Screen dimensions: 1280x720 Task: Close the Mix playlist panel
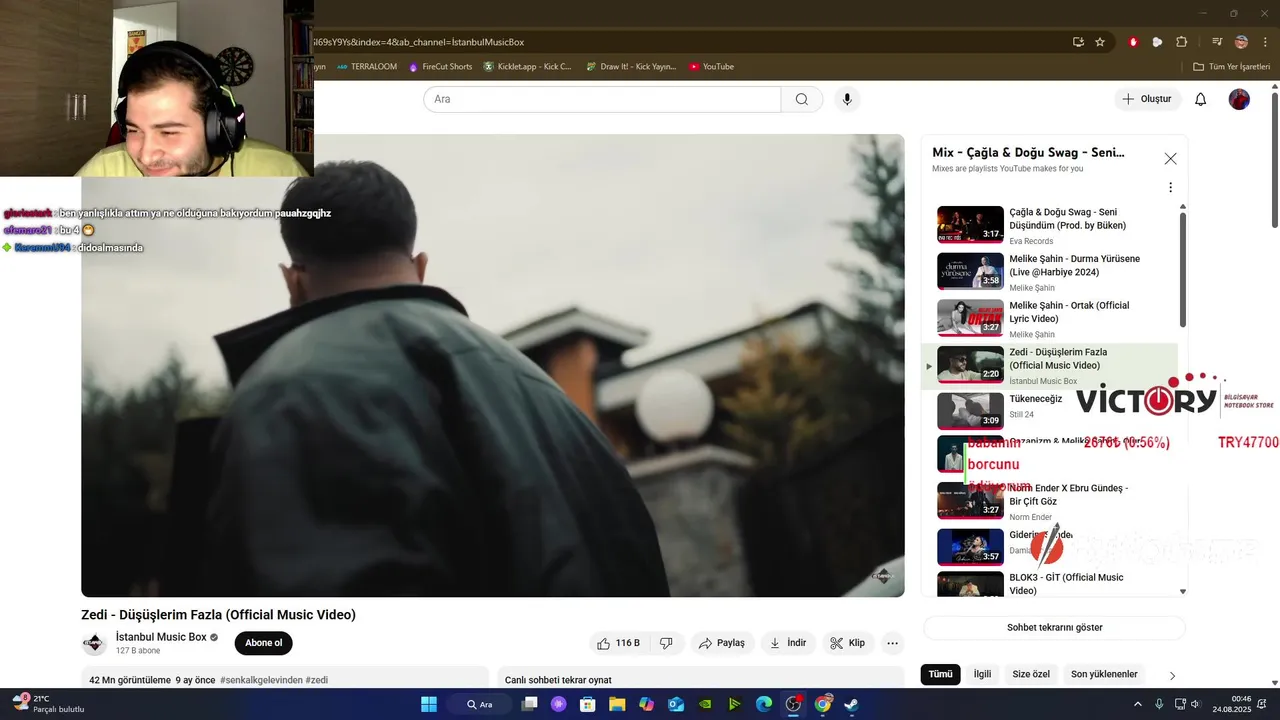tap(1170, 158)
